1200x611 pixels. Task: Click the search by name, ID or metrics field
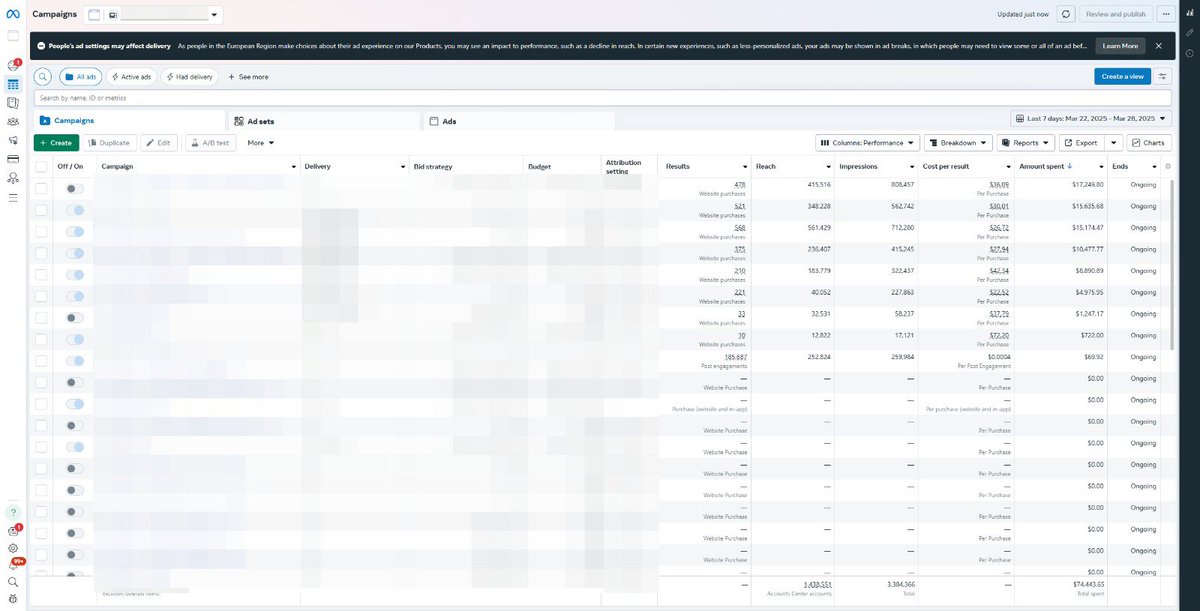pyautogui.click(x=603, y=98)
